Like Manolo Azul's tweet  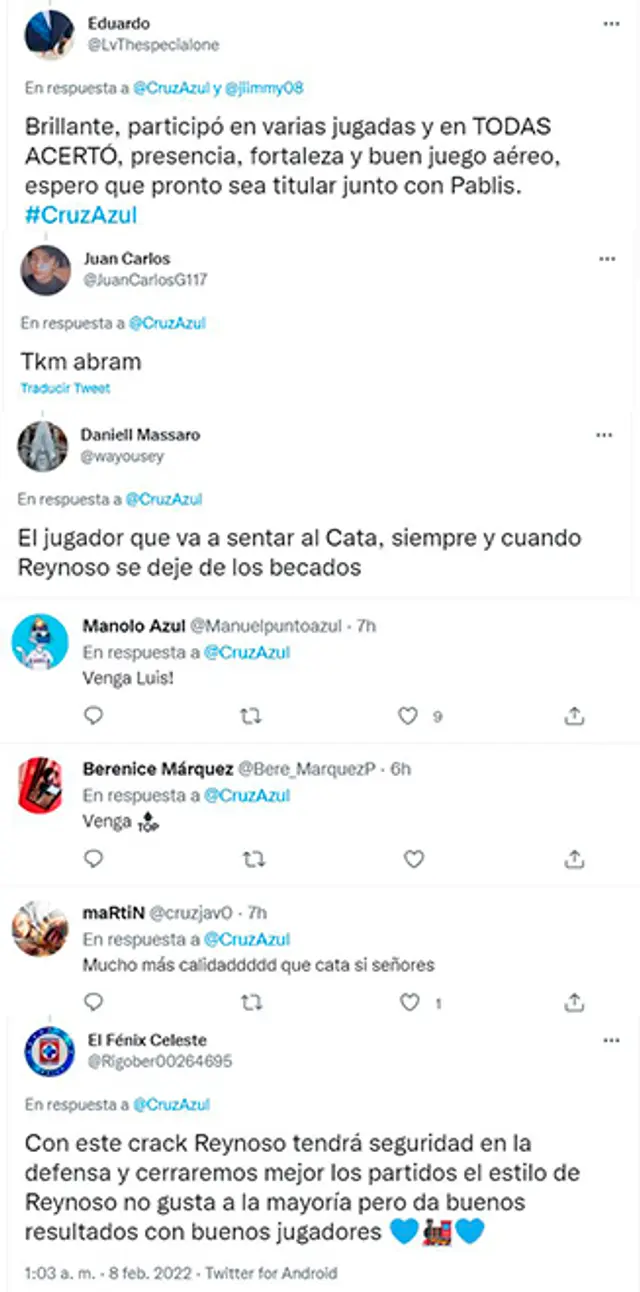tap(408, 715)
